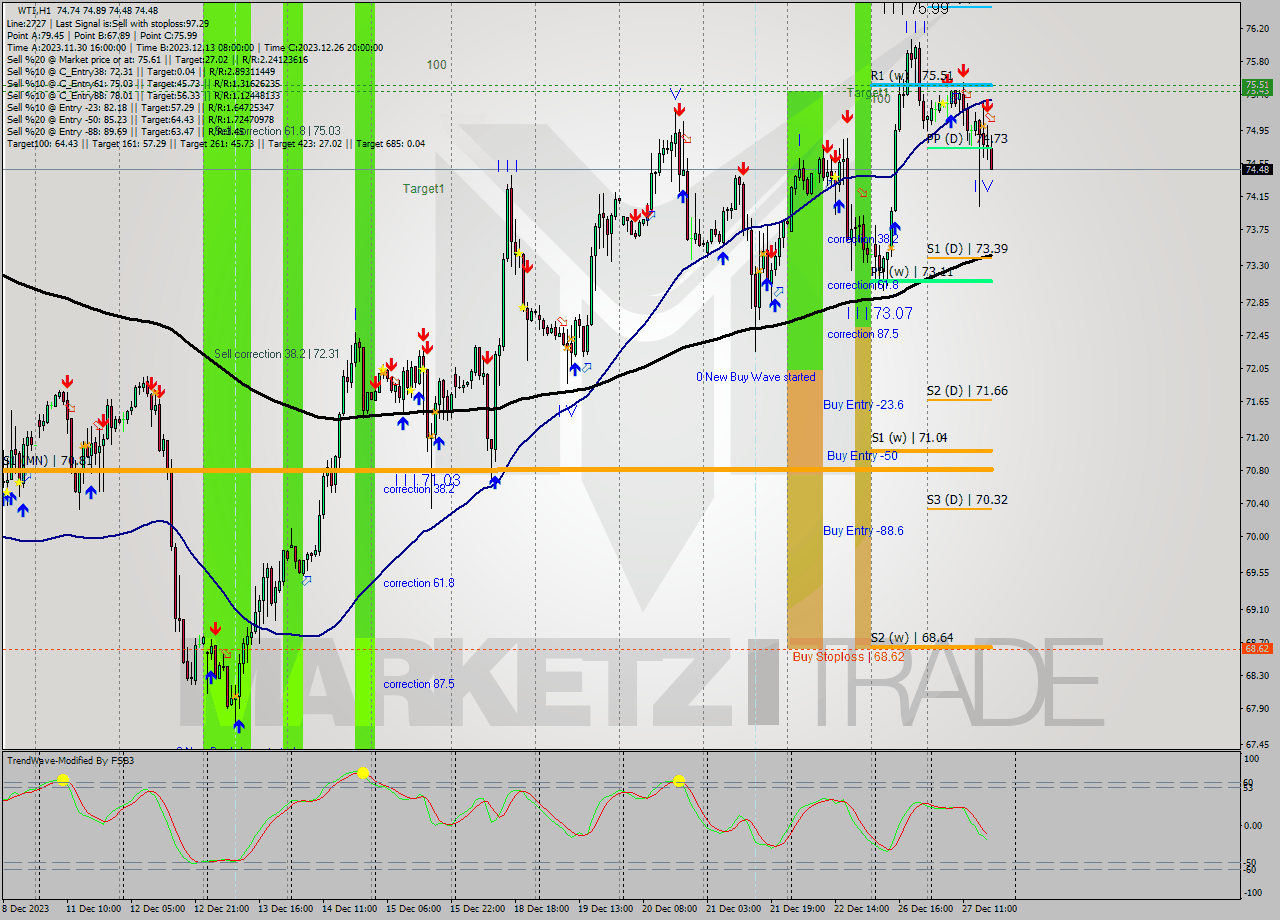Click the '11 Dec 10:00' time label

pyautogui.click(x=92, y=908)
